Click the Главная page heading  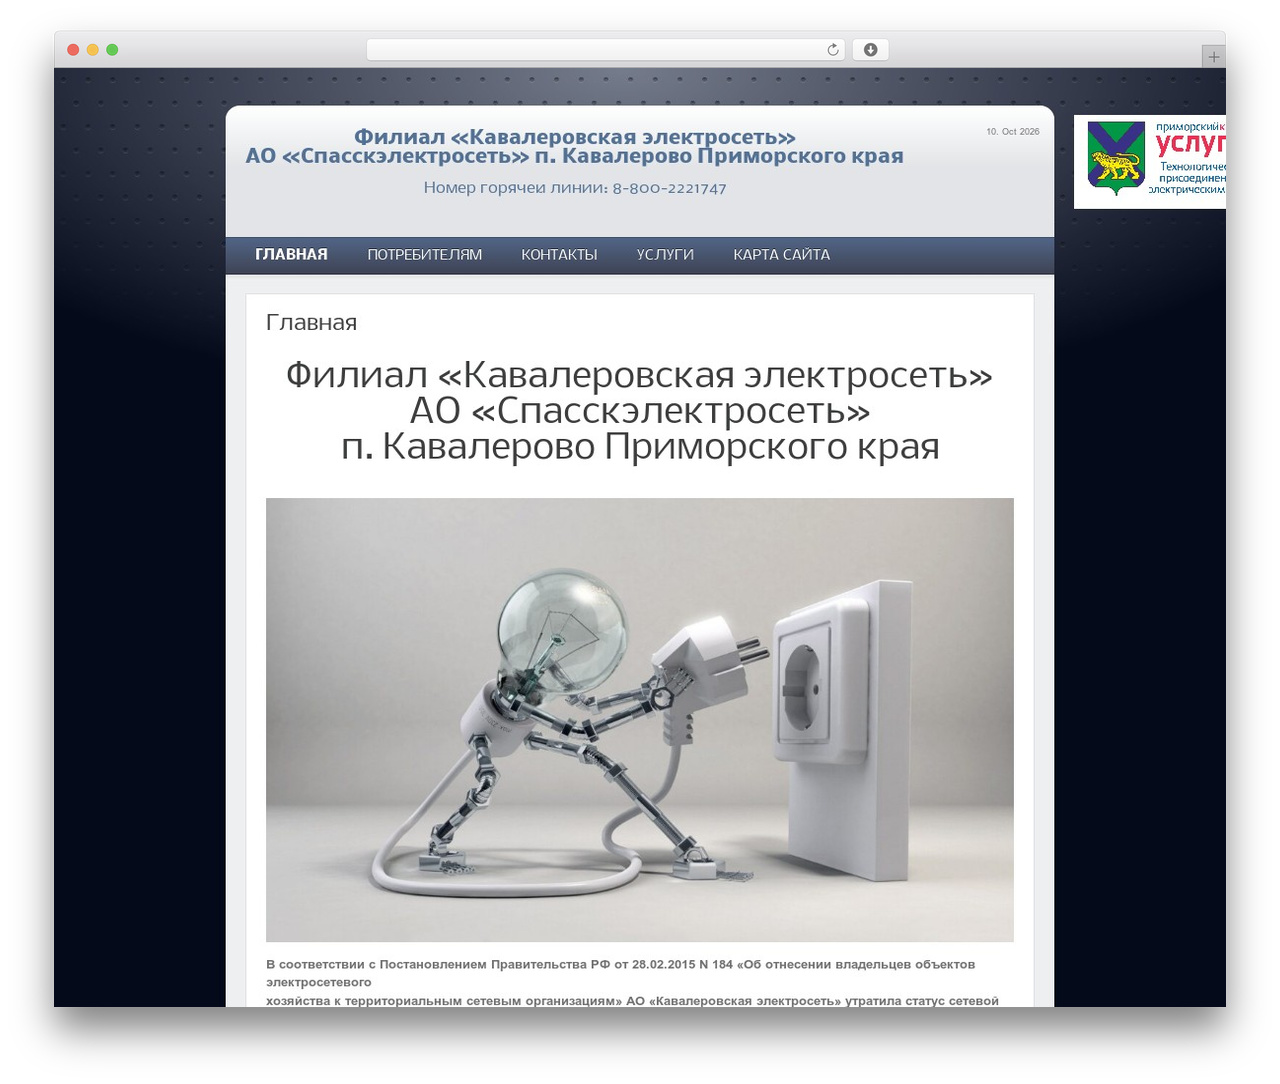point(311,322)
